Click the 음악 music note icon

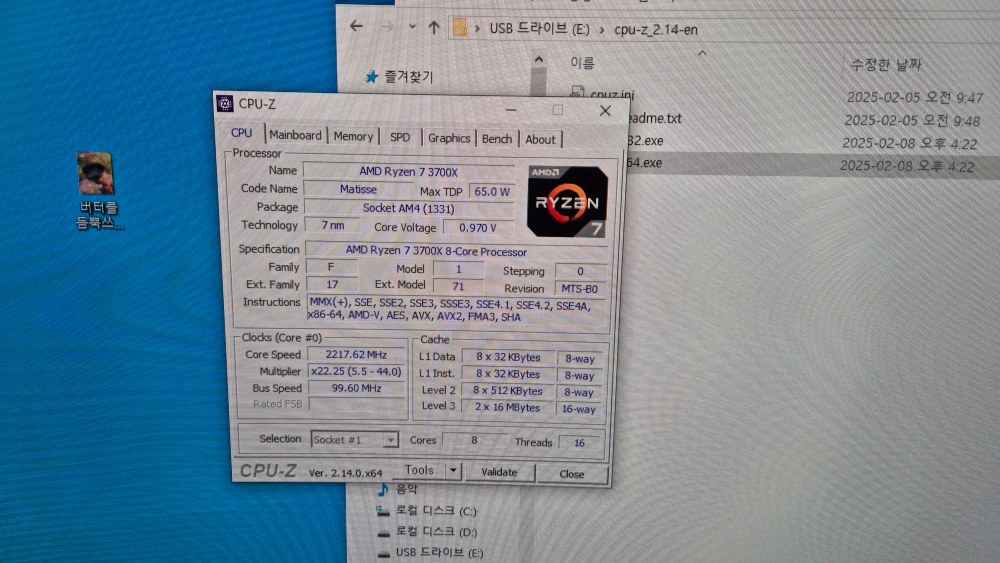pos(383,489)
